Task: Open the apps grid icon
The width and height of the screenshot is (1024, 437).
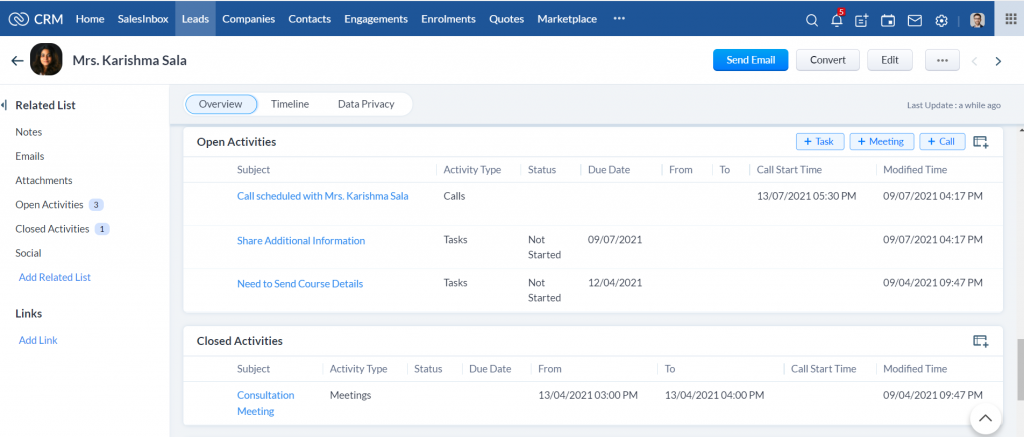Action: pos(1010,19)
